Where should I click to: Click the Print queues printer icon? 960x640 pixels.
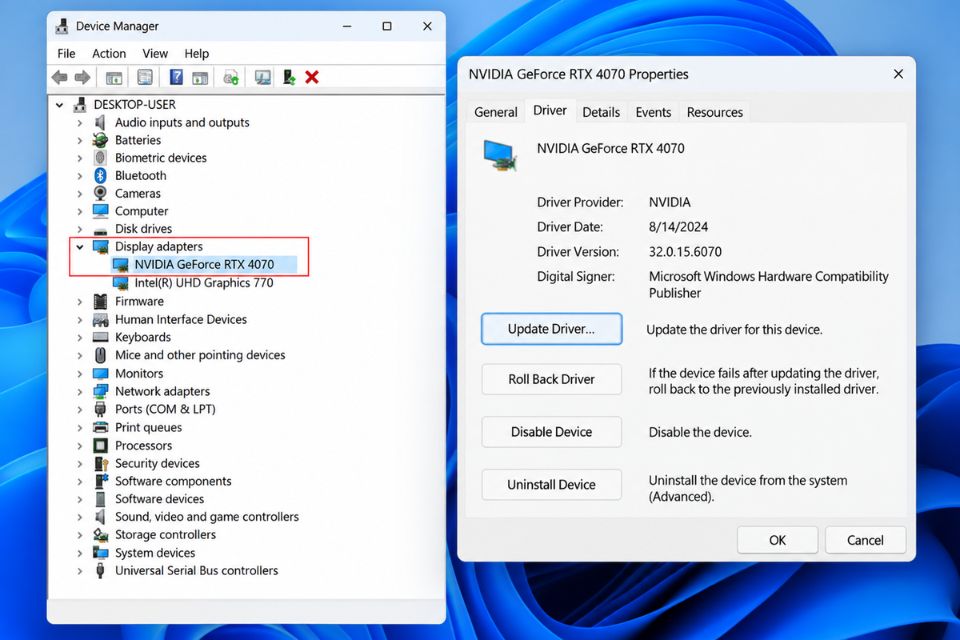100,427
